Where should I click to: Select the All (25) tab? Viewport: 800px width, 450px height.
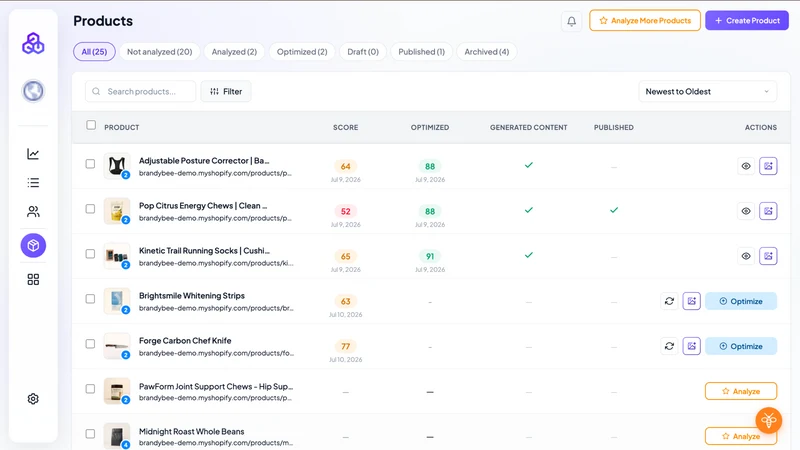click(94, 52)
